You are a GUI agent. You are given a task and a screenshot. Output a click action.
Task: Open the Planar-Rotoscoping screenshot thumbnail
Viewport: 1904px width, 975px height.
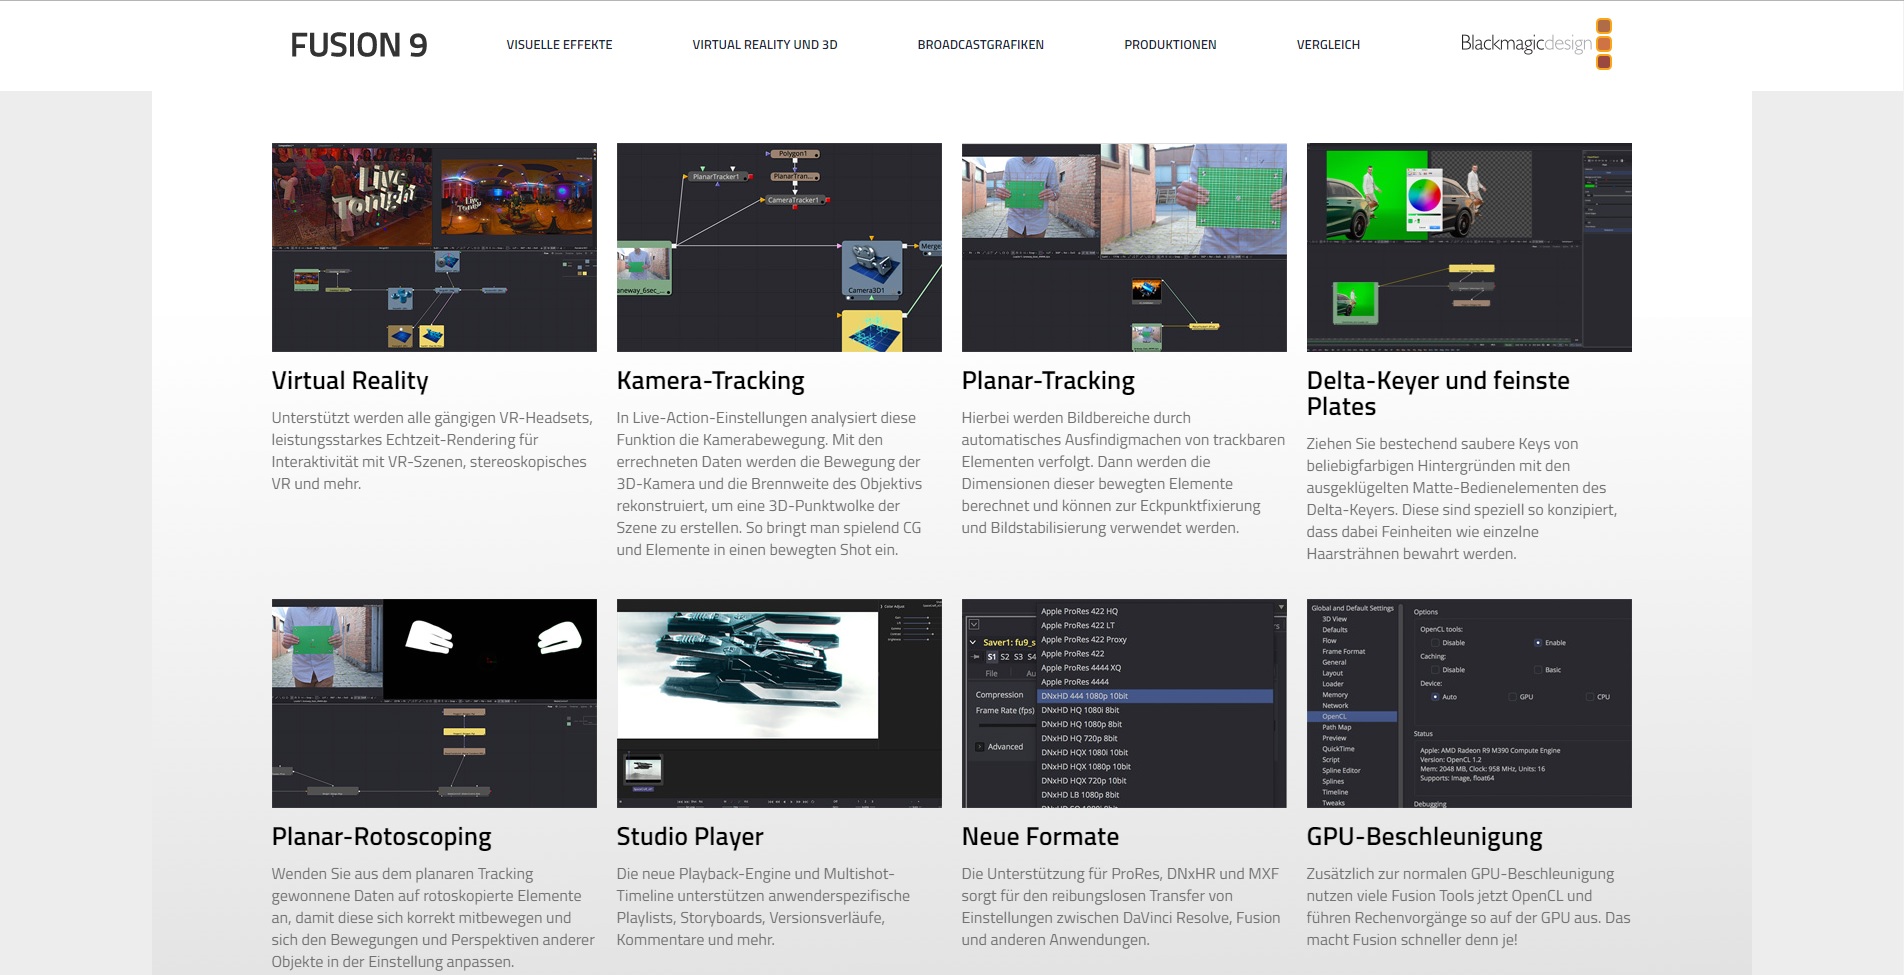click(x=434, y=703)
